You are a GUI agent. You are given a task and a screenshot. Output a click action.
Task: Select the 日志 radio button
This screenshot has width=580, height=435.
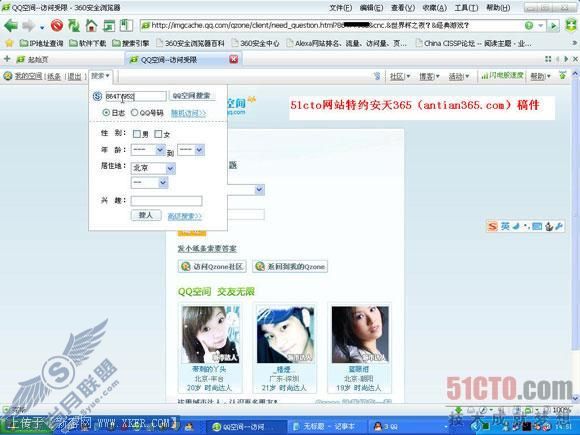pyautogui.click(x=106, y=112)
